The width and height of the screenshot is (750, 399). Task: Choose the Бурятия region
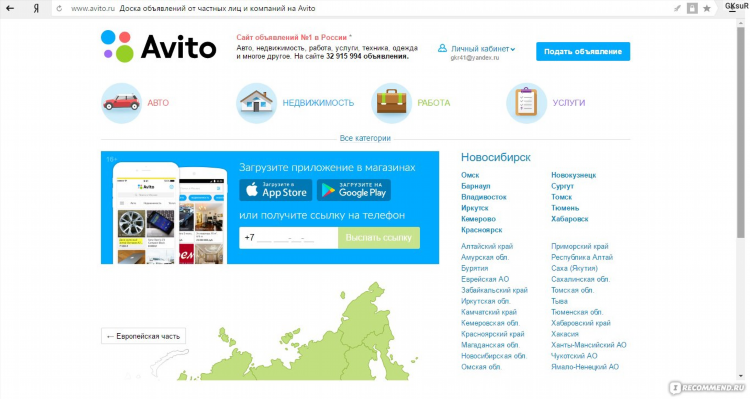[474, 268]
